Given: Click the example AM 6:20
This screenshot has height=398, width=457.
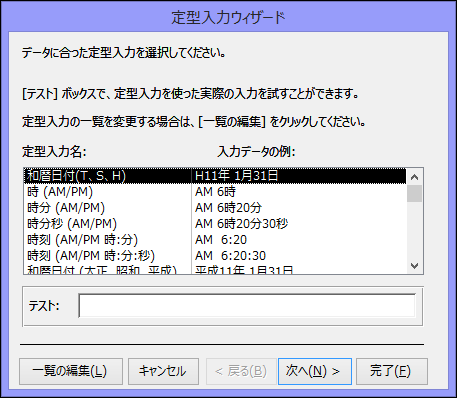Looking at the screenshot, I should click(221, 240).
